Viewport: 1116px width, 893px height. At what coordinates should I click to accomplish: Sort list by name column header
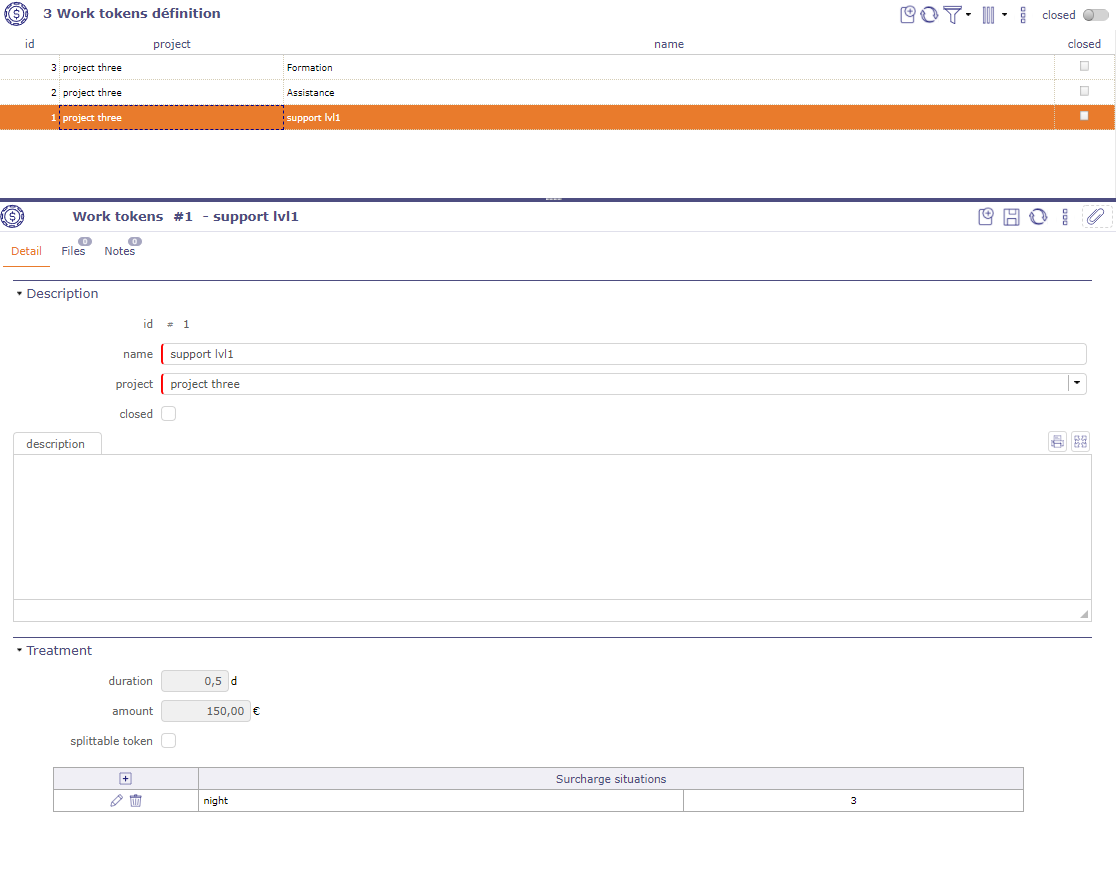pos(668,44)
